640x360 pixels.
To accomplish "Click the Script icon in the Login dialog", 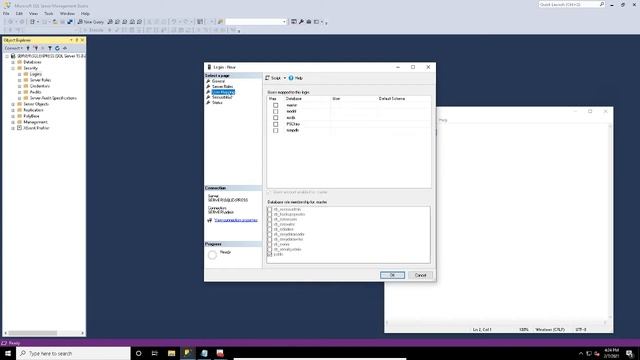I will point(267,78).
